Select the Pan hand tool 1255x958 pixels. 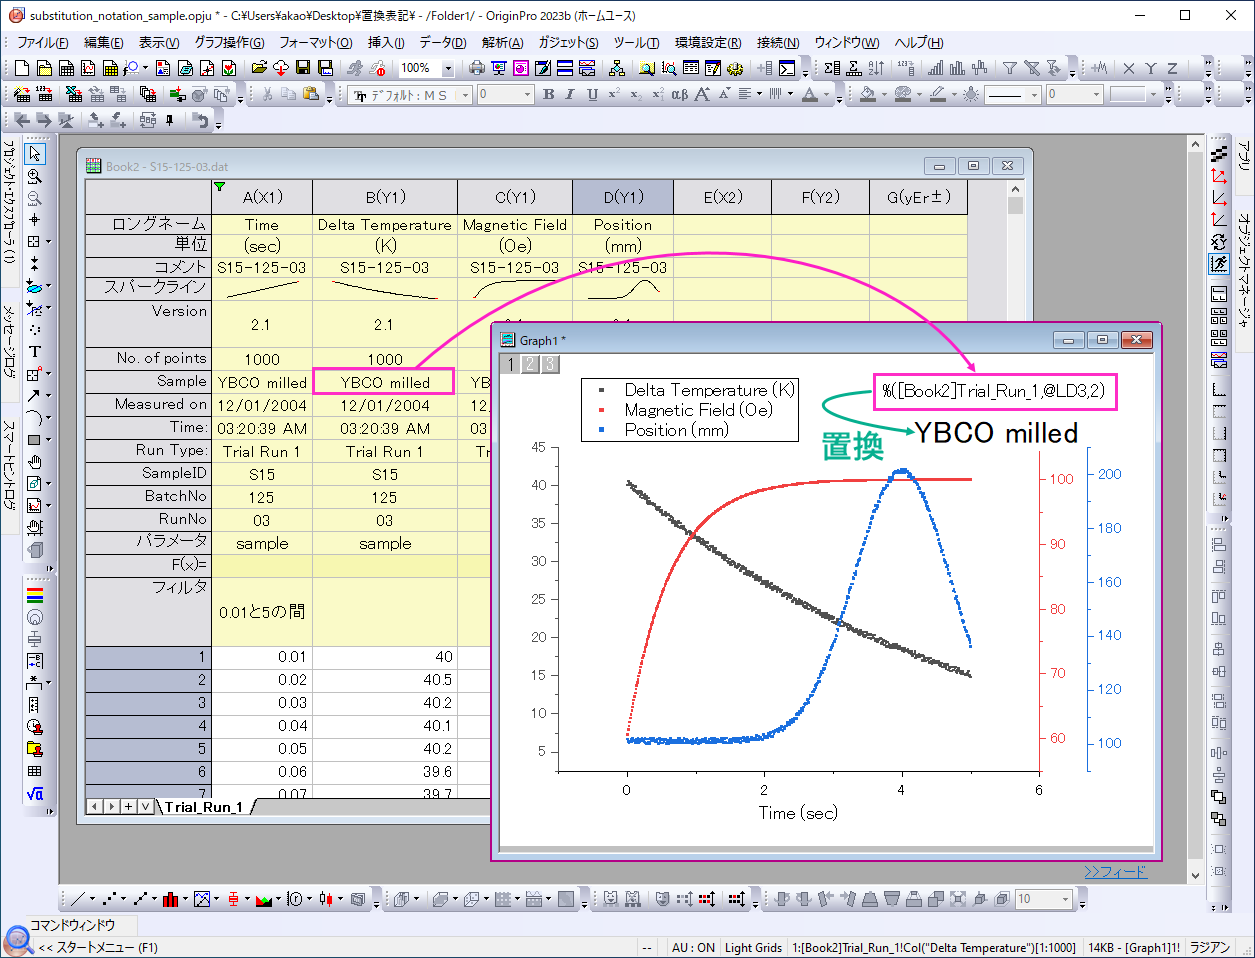tap(34, 461)
